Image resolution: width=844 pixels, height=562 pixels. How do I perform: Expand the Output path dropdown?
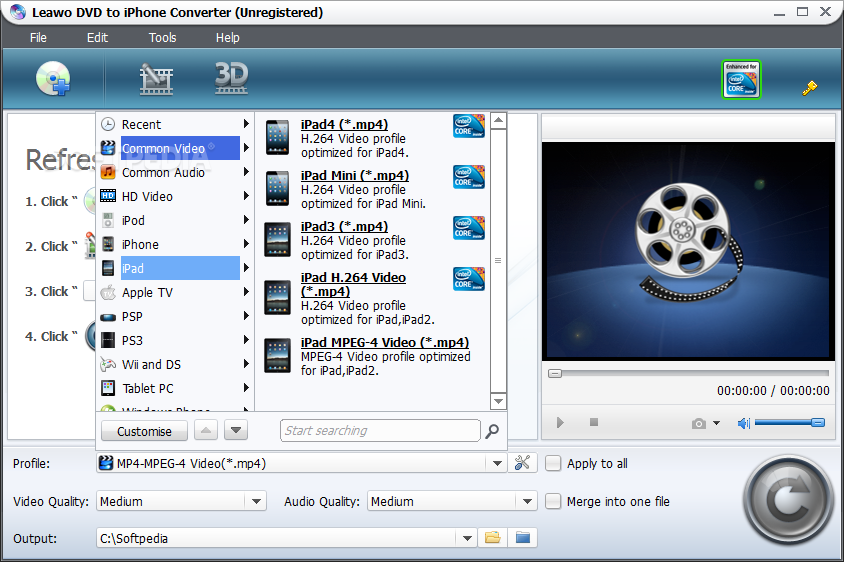click(x=467, y=538)
